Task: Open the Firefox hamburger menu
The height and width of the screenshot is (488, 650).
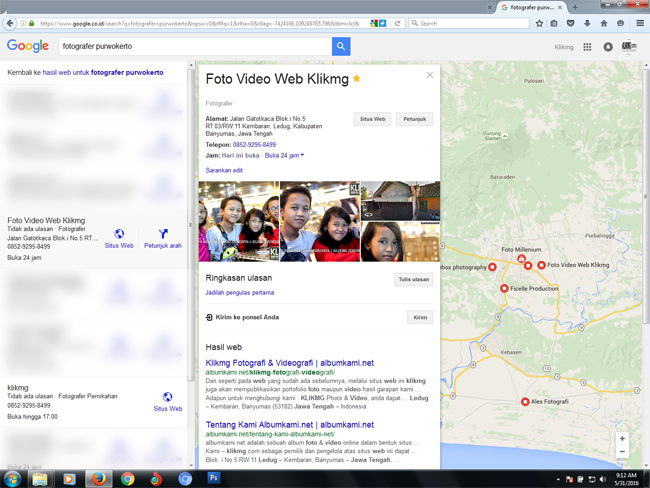Action: click(x=640, y=23)
